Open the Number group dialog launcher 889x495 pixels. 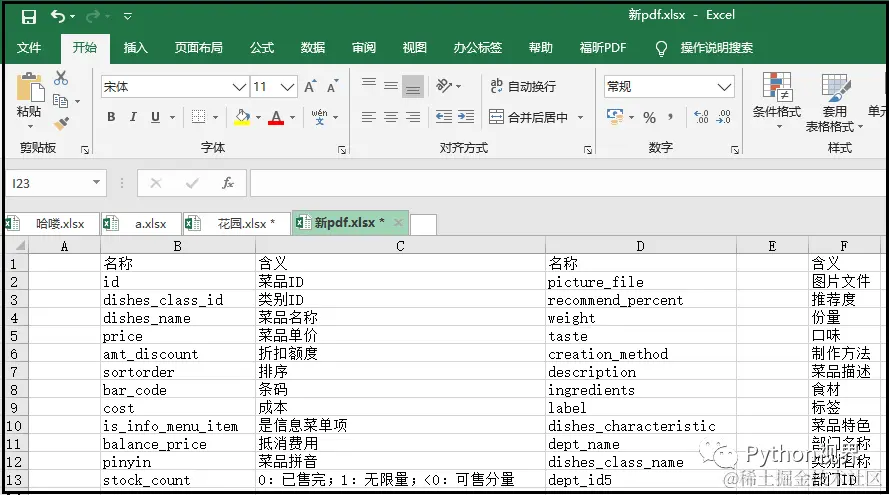735,150
